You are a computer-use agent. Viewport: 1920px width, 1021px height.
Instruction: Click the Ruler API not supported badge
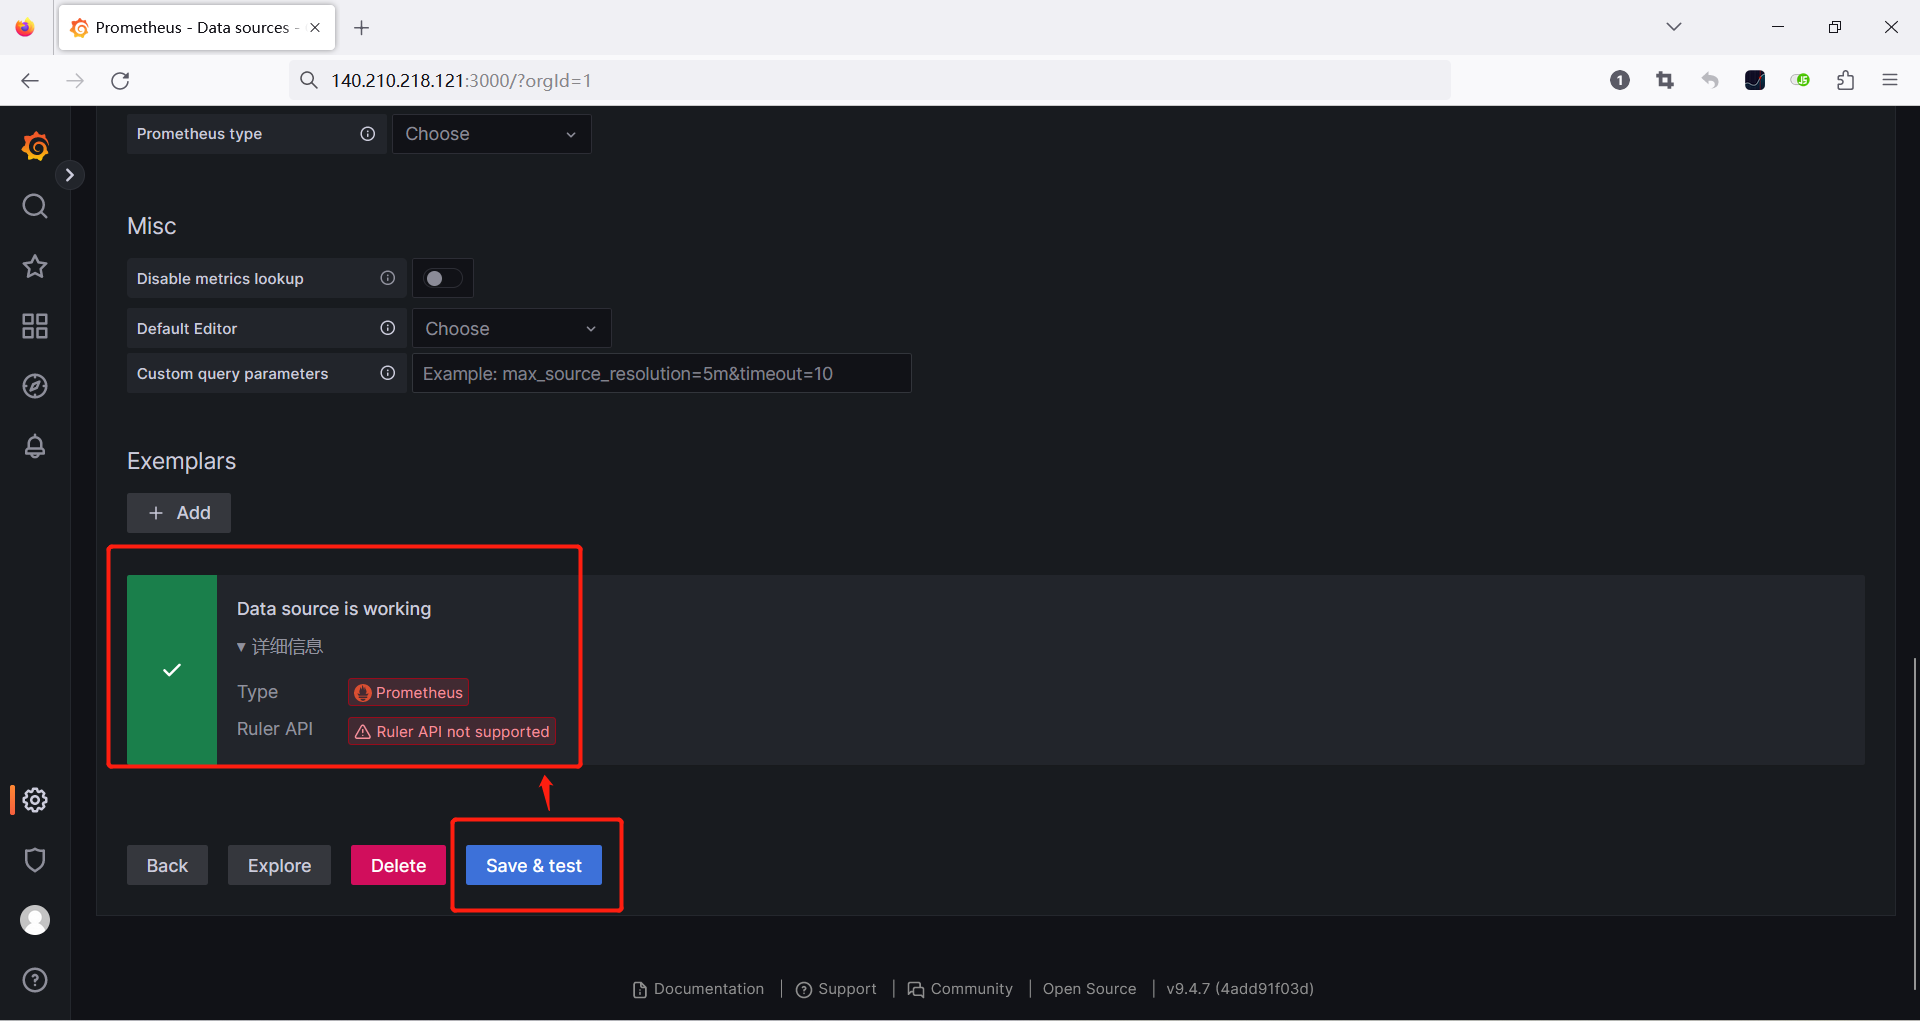tap(452, 731)
